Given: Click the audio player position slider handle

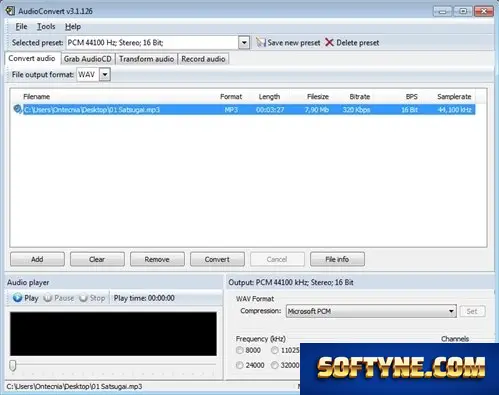Looking at the screenshot, I should pyautogui.click(x=13, y=365).
